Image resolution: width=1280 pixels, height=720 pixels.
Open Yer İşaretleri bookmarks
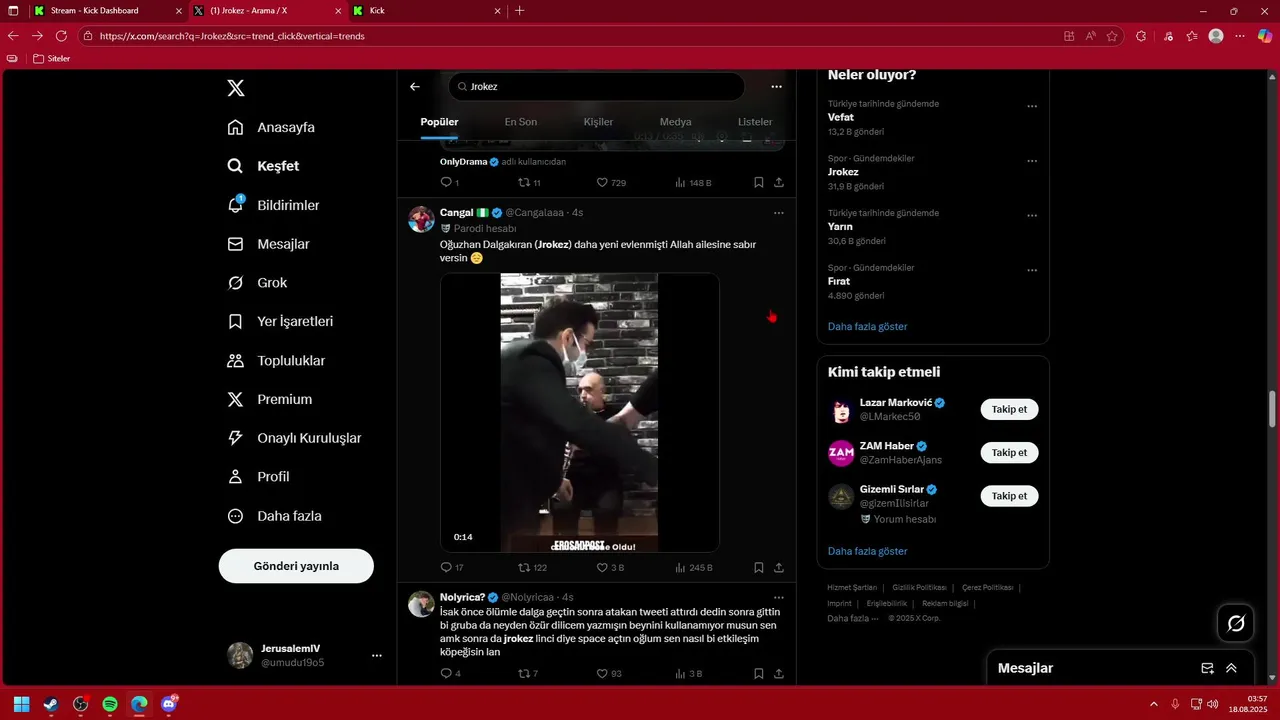(x=281, y=321)
